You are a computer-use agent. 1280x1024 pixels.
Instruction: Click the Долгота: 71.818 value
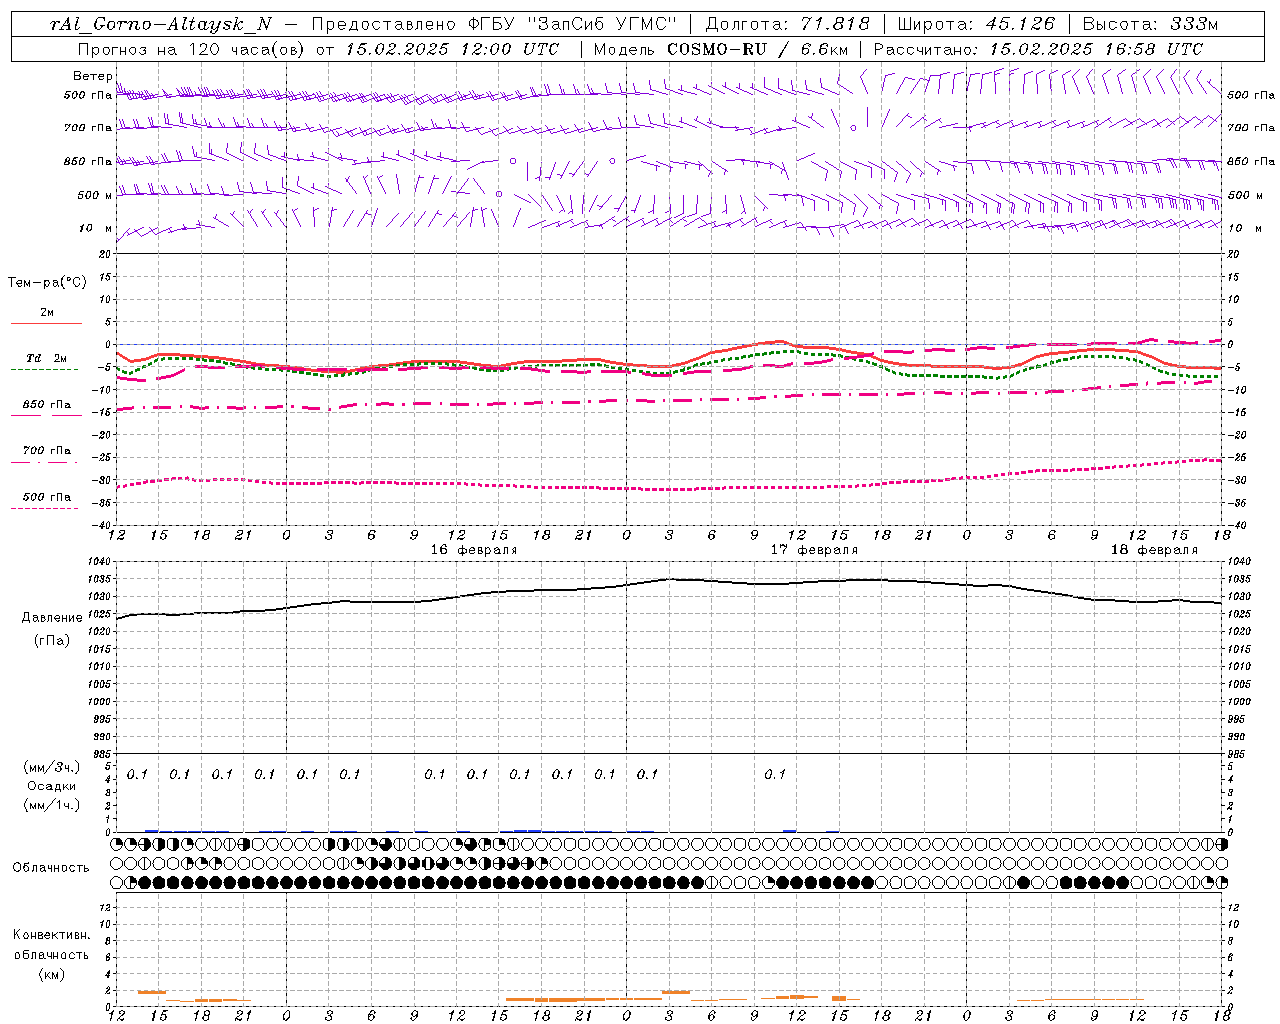point(787,24)
